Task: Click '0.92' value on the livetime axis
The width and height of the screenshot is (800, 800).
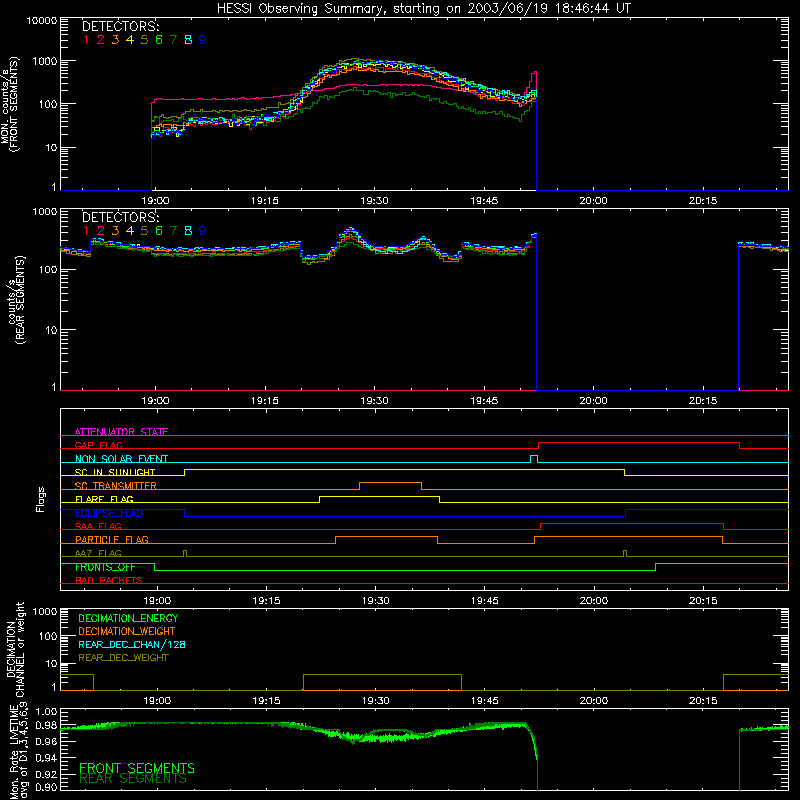Action: coord(46,772)
